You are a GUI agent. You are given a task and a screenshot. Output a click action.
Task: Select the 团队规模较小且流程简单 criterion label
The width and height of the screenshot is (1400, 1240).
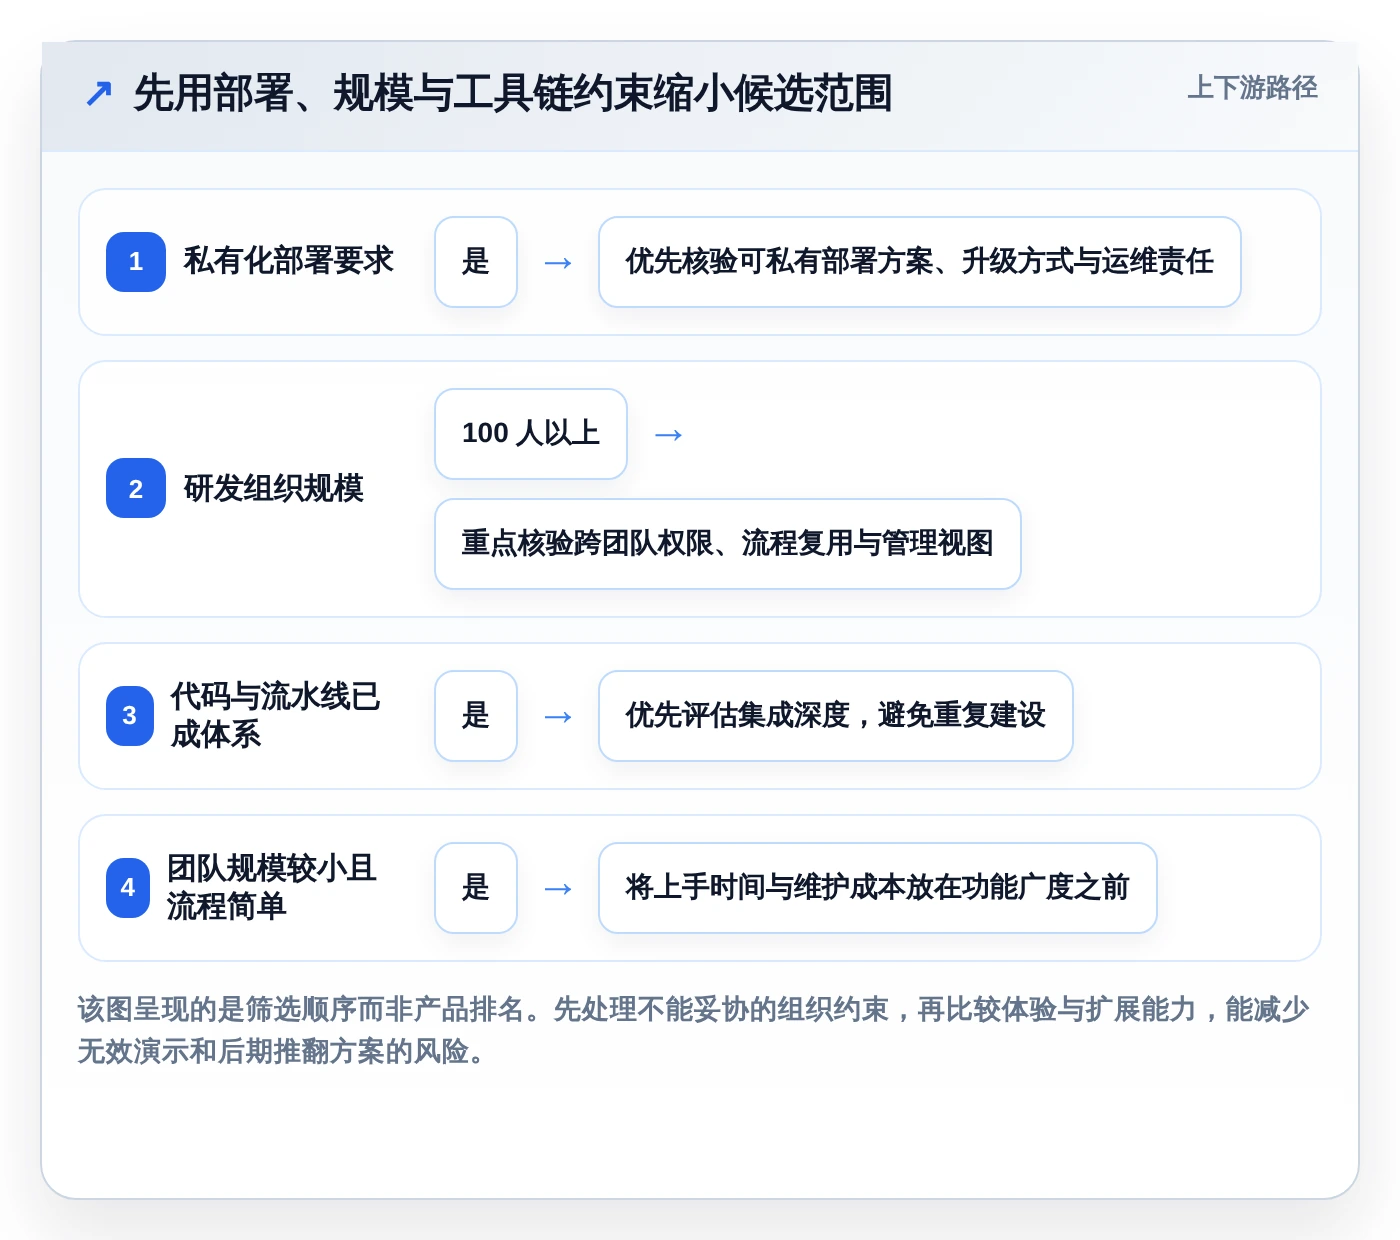coord(272,887)
